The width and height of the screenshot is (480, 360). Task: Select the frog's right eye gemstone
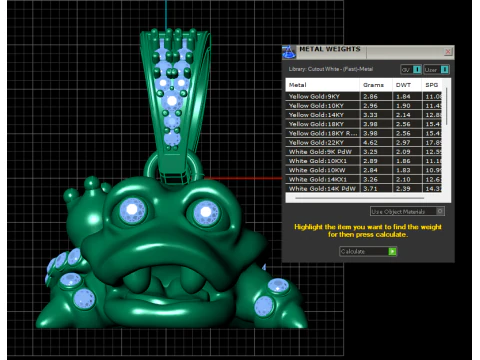point(206,212)
